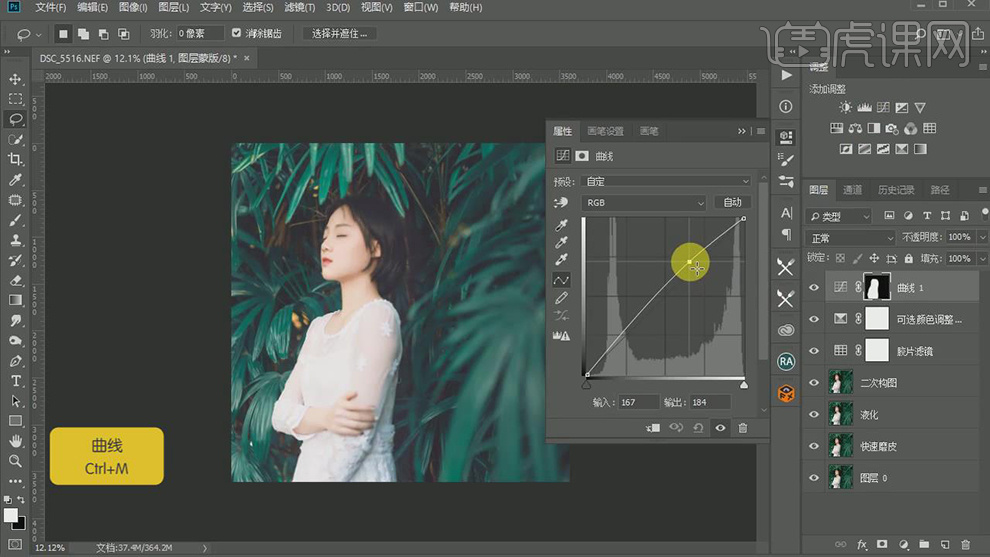Select the Lasso tool in the toolbar
The image size is (990, 557).
pos(15,119)
